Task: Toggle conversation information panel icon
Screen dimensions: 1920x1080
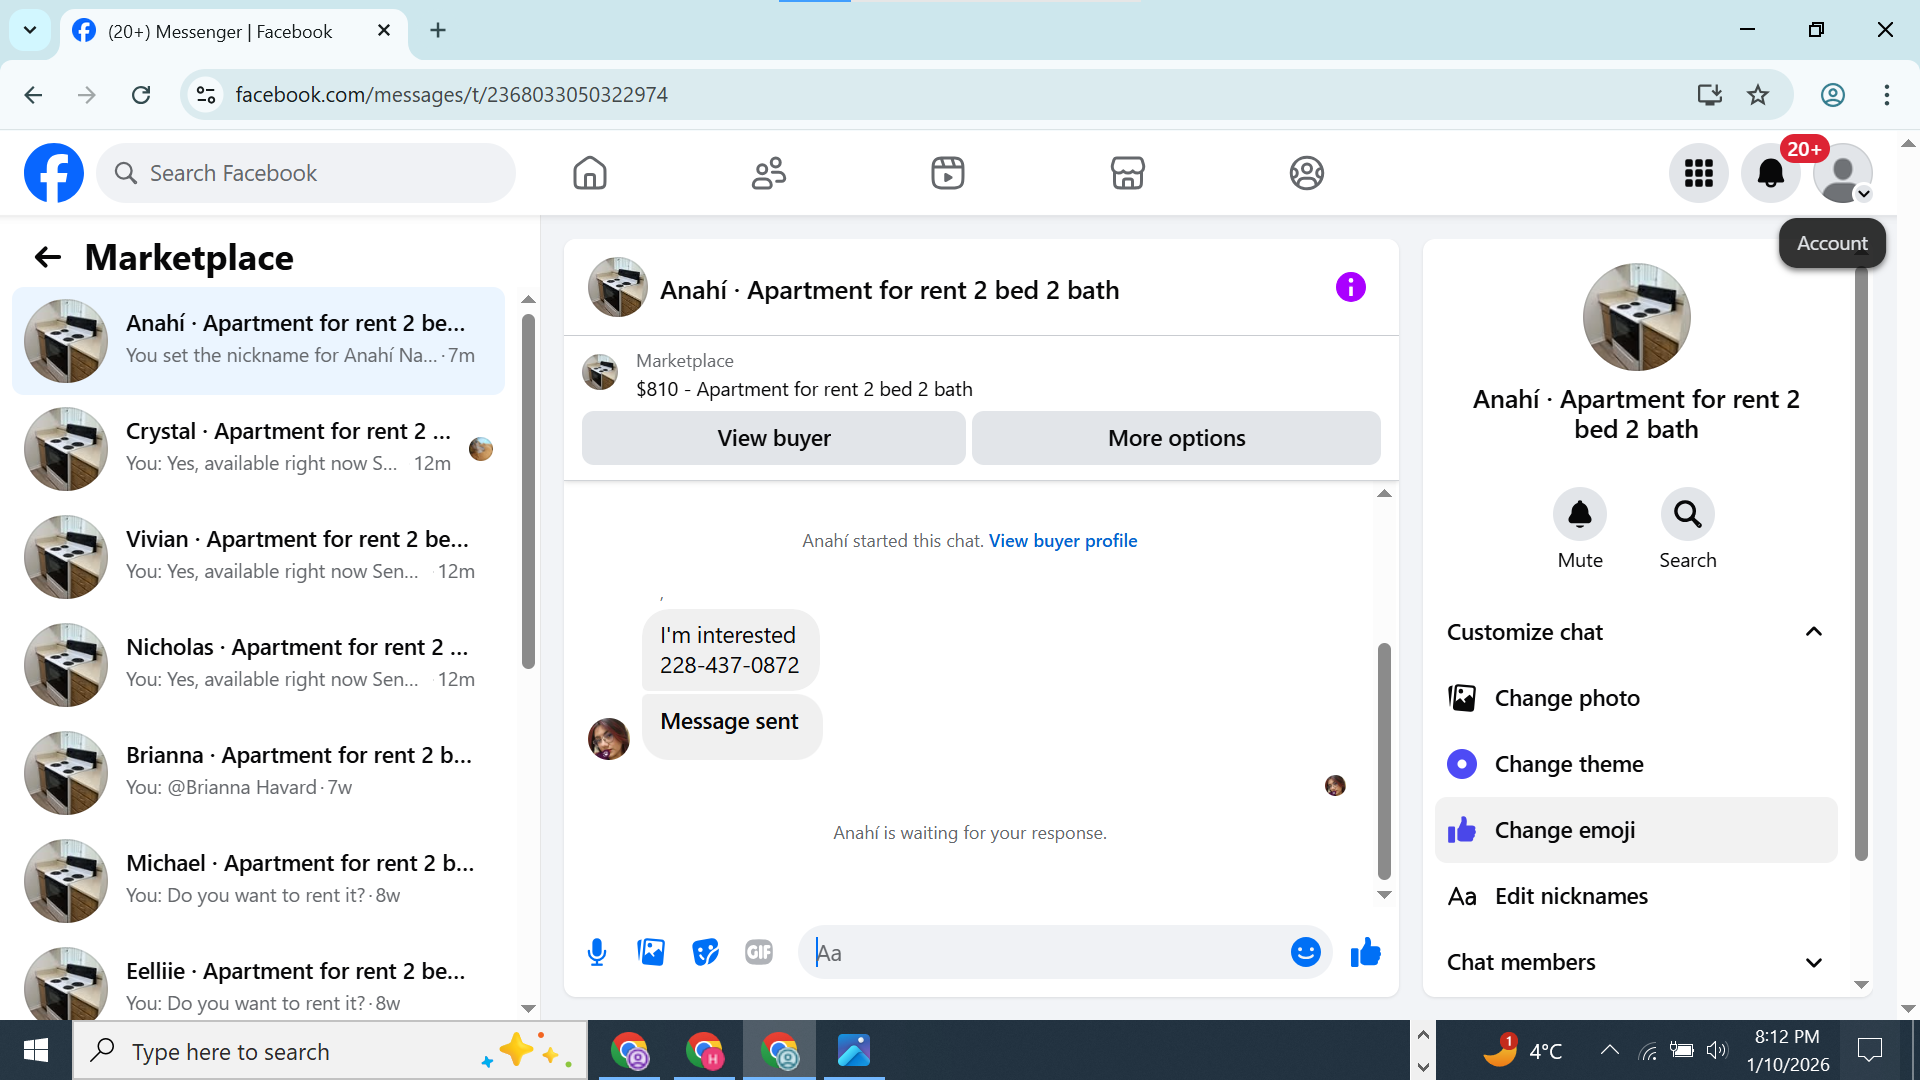Action: pos(1350,288)
